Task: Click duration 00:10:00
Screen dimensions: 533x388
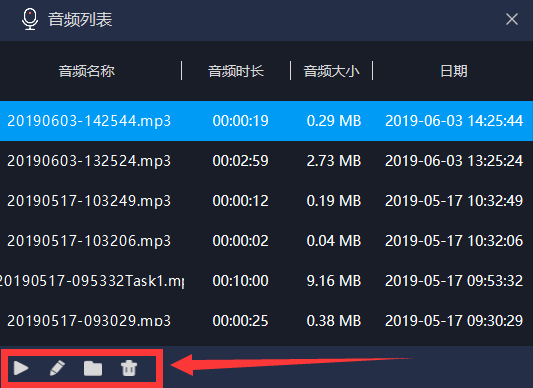Action: [241, 281]
